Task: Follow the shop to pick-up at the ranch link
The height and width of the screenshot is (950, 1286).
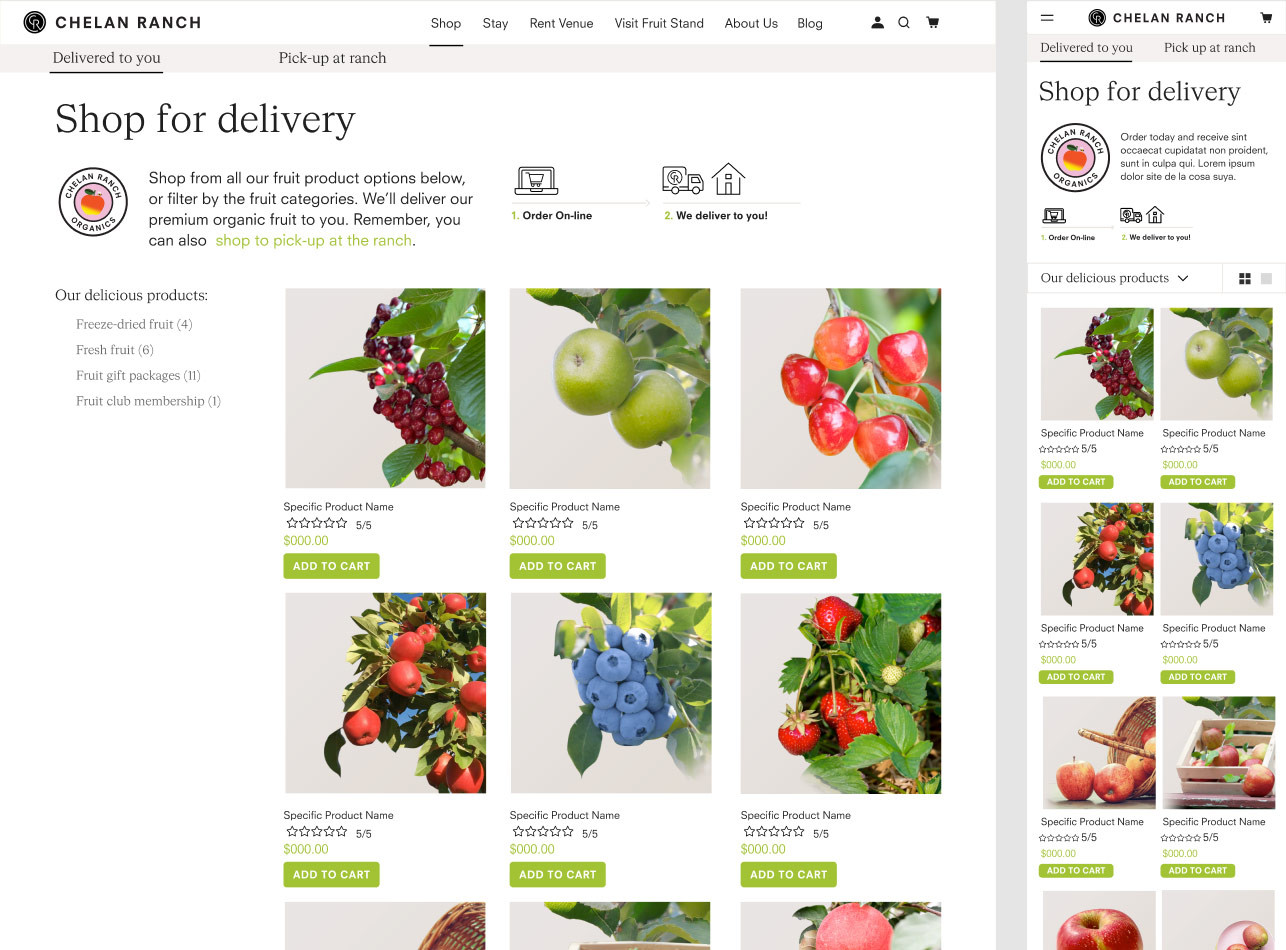Action: [x=313, y=240]
